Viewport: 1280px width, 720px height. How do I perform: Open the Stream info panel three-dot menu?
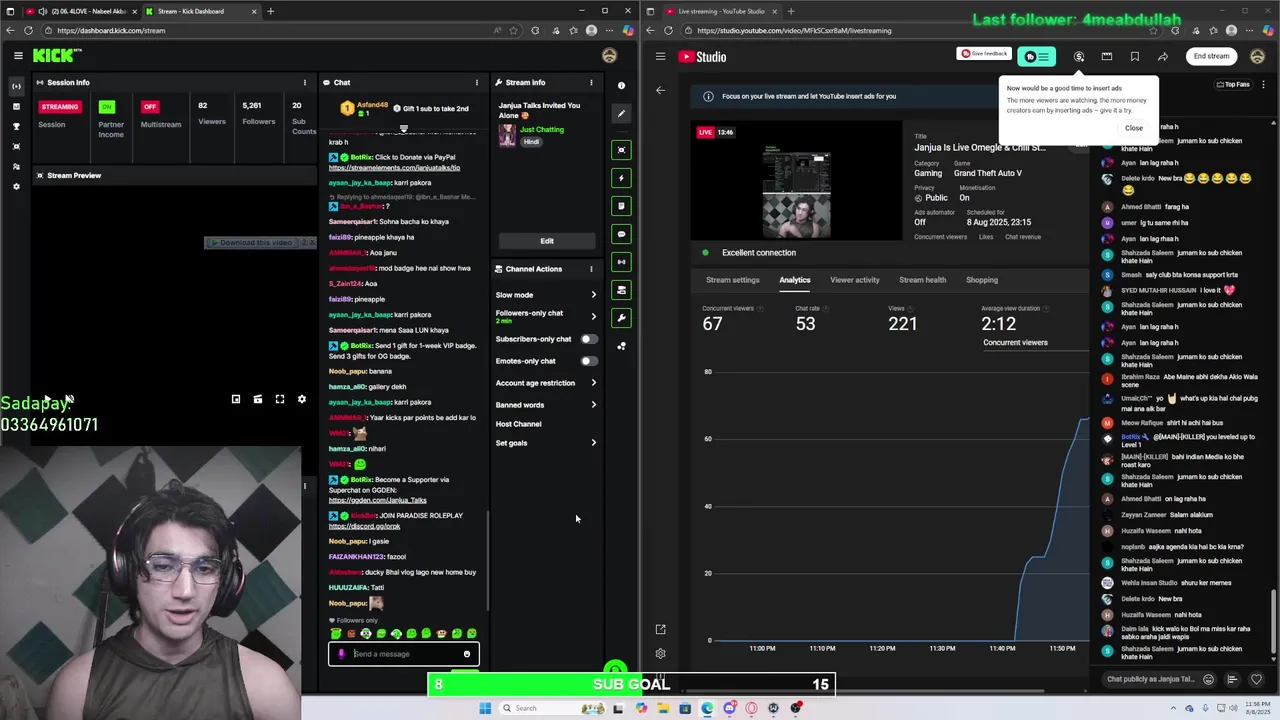(591, 82)
